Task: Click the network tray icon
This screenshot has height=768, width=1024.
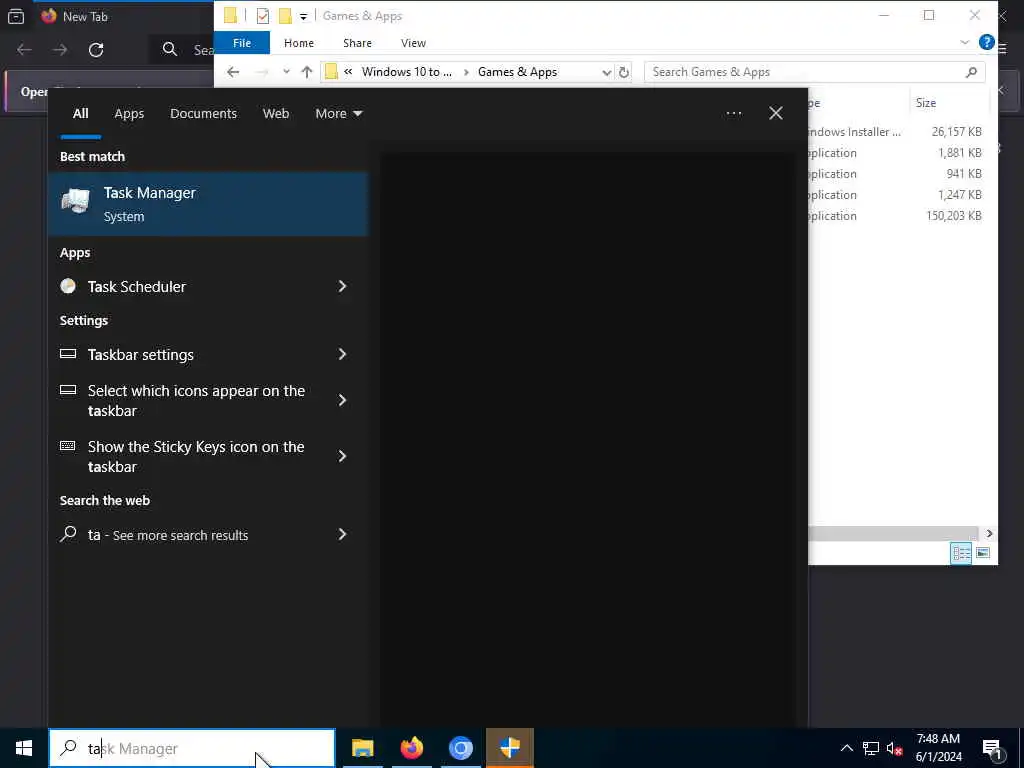Action: (x=871, y=748)
